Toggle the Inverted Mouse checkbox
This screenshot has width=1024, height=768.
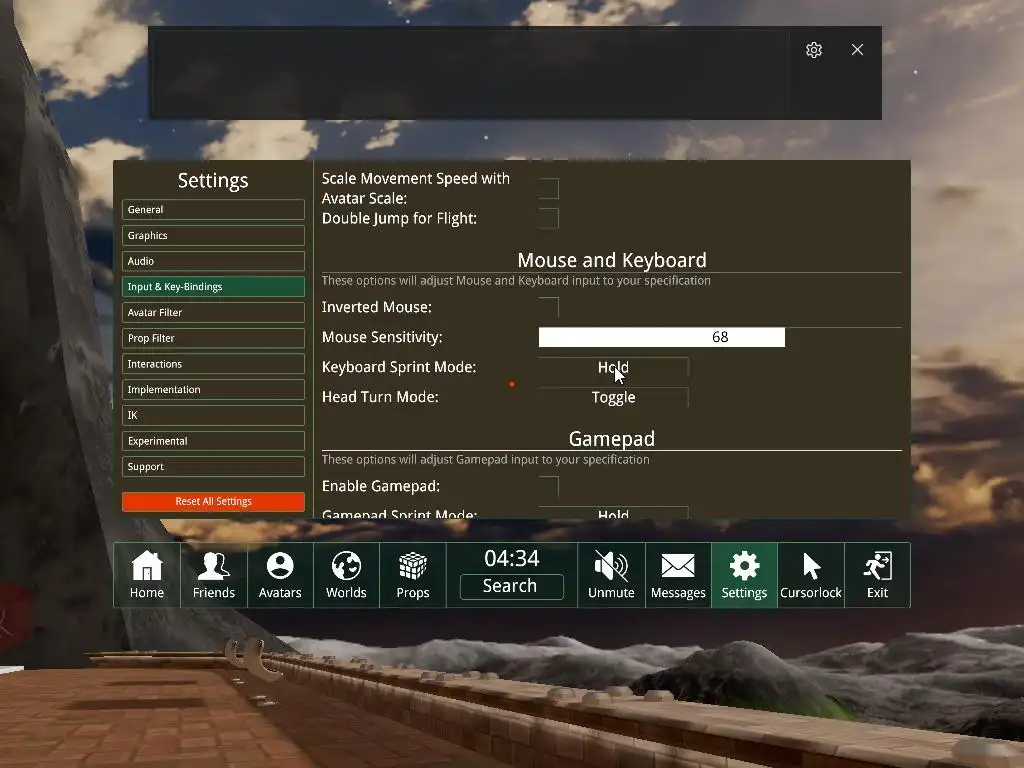549,307
